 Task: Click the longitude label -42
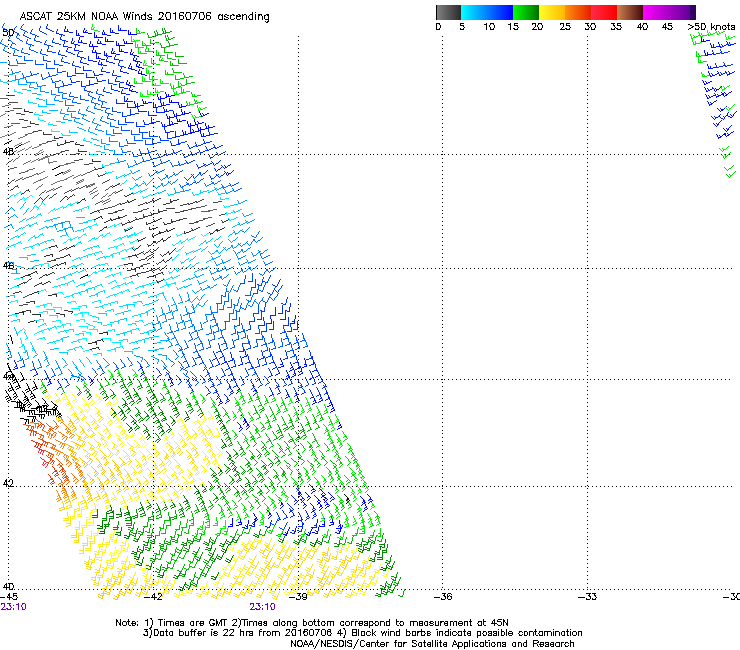153,597
